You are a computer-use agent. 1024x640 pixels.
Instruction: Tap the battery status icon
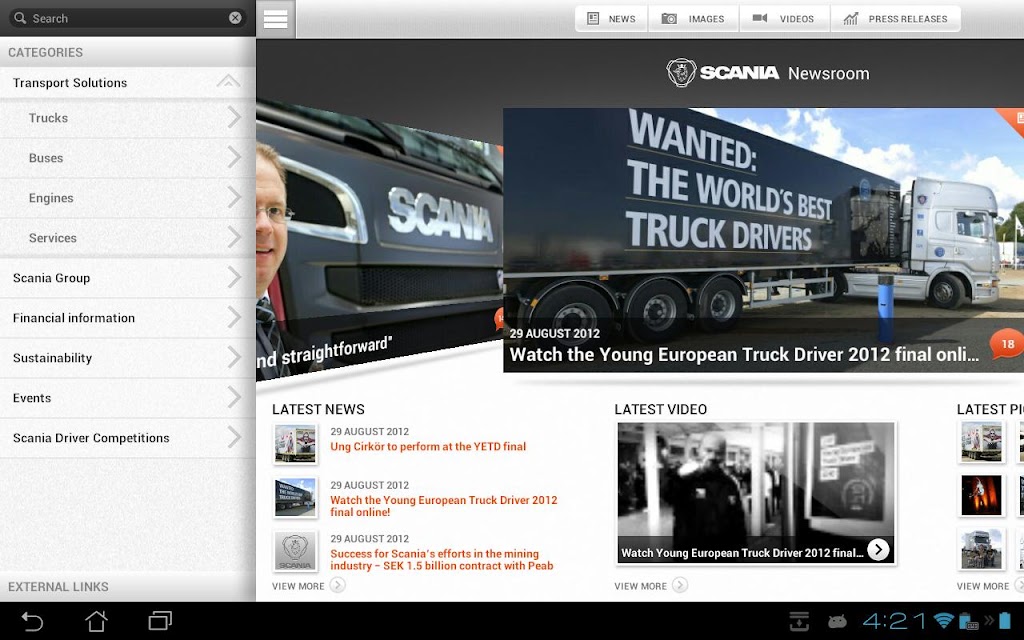1006,620
